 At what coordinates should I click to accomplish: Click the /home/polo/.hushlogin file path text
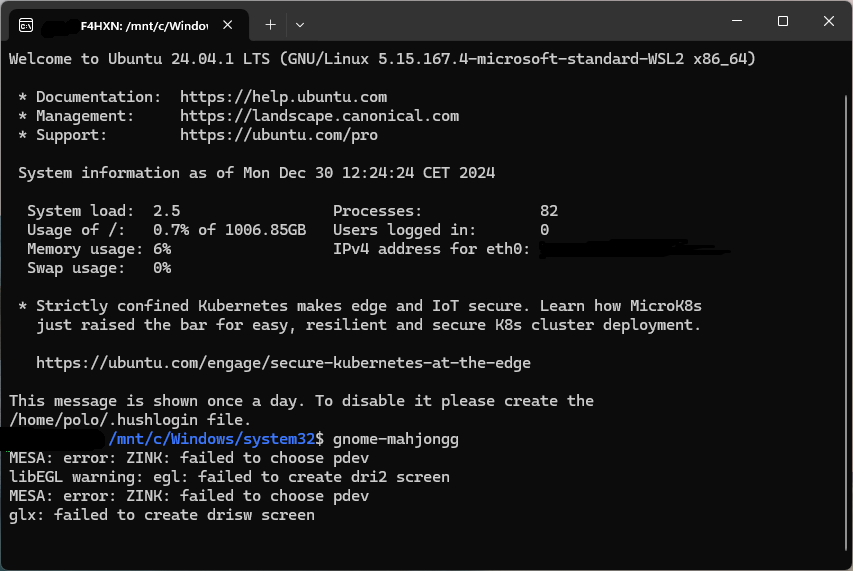[x=103, y=420]
